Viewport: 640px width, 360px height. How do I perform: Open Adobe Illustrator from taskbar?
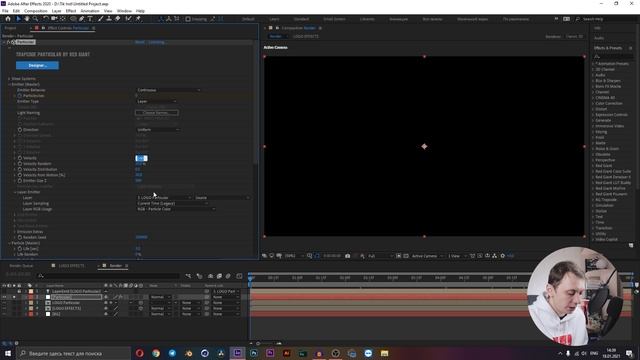(287, 353)
